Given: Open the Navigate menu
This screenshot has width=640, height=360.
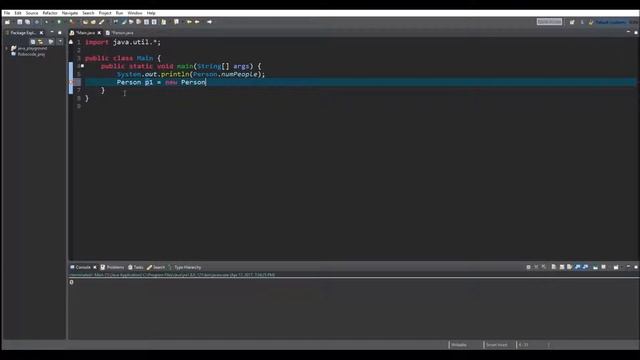Looking at the screenshot, I should coord(70,13).
